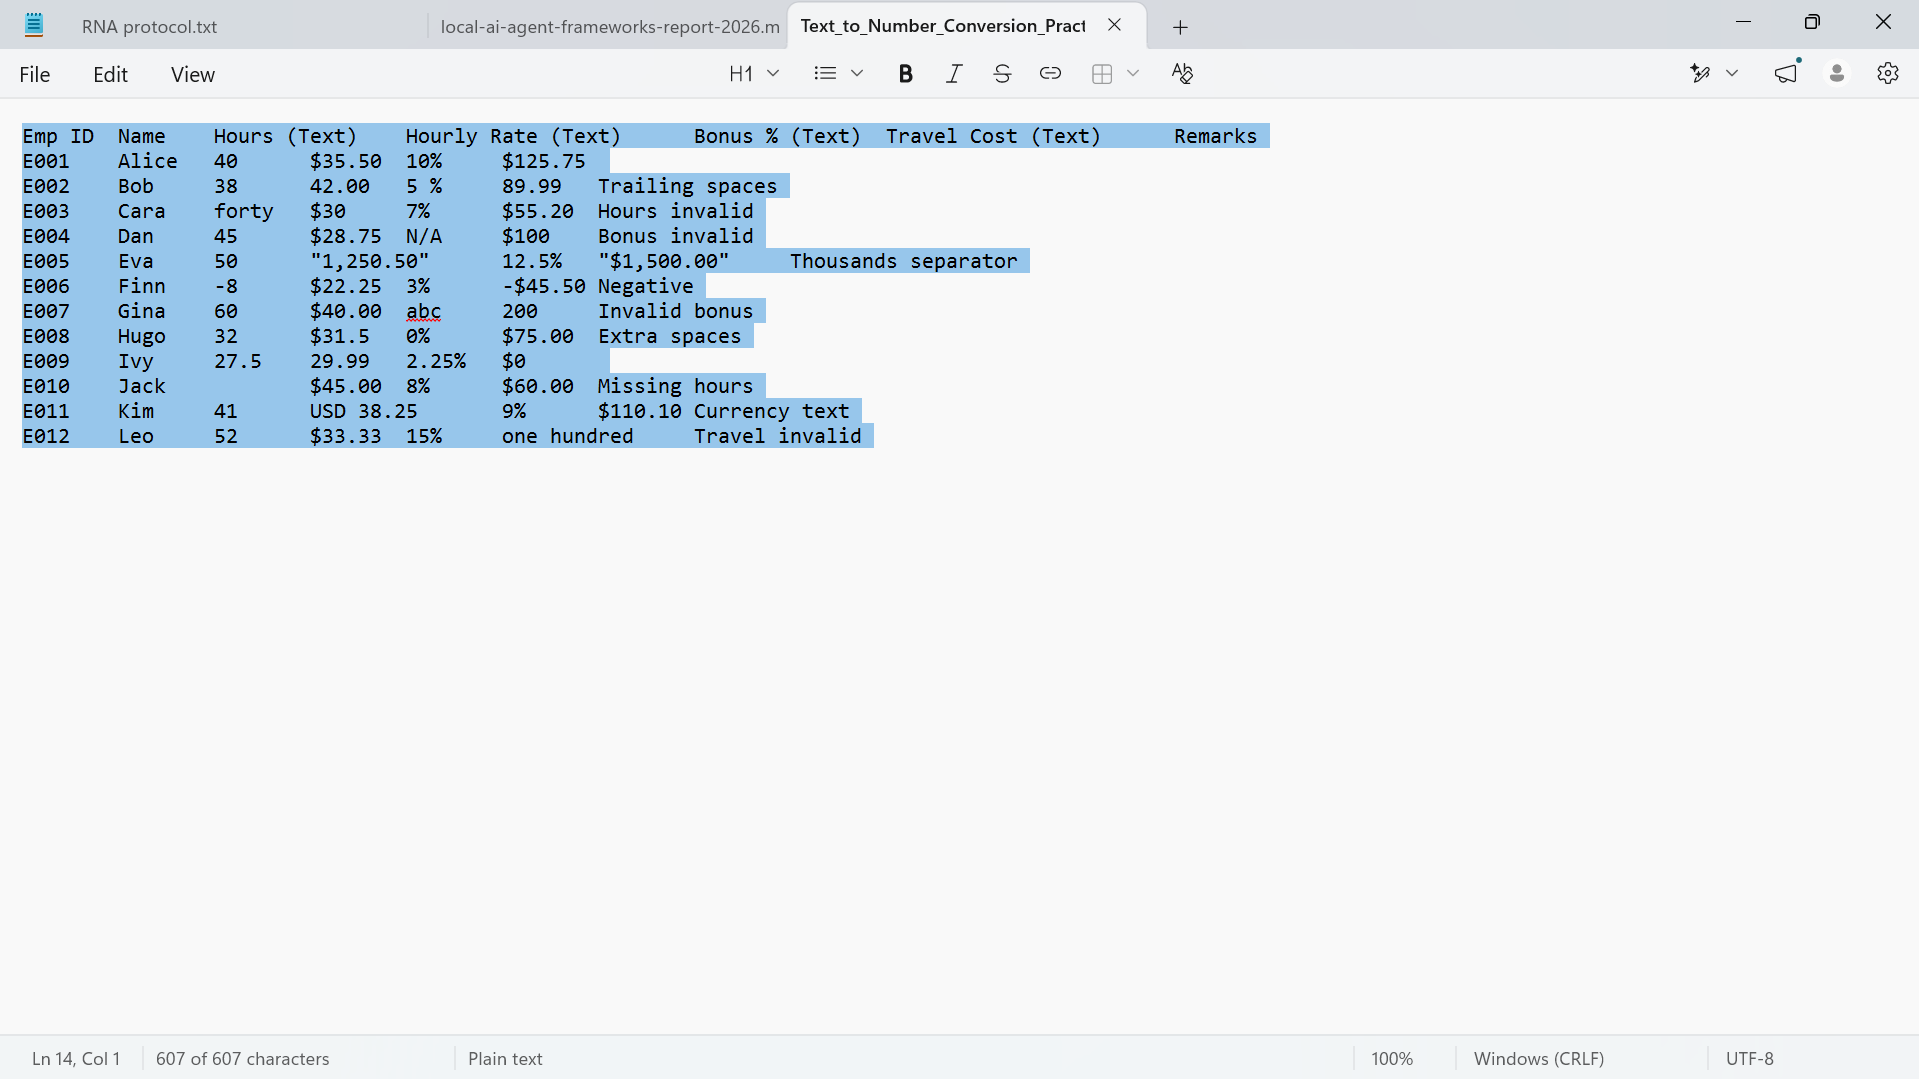Open the Edit menu

tap(110, 75)
